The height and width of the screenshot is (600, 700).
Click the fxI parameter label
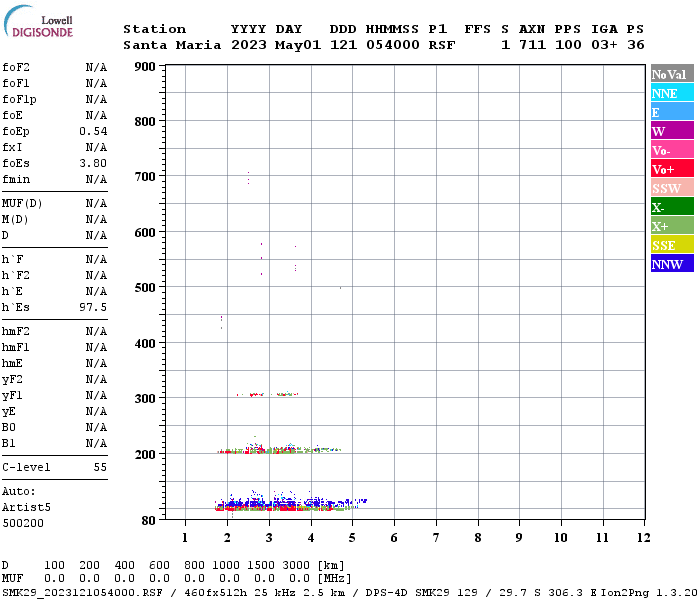click(x=12, y=147)
